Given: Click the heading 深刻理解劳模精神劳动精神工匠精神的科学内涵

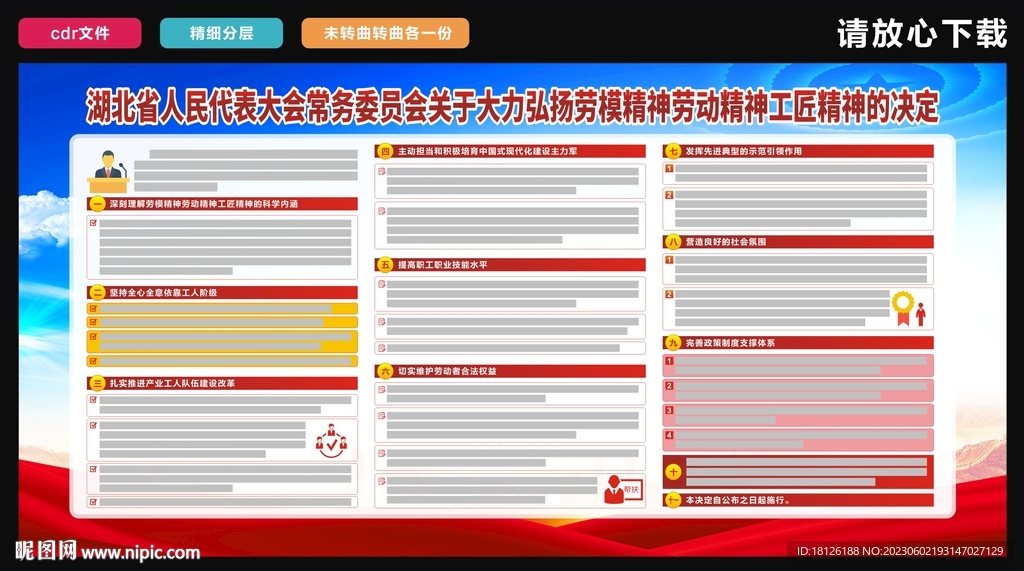Looking at the screenshot, I should coord(204,204).
